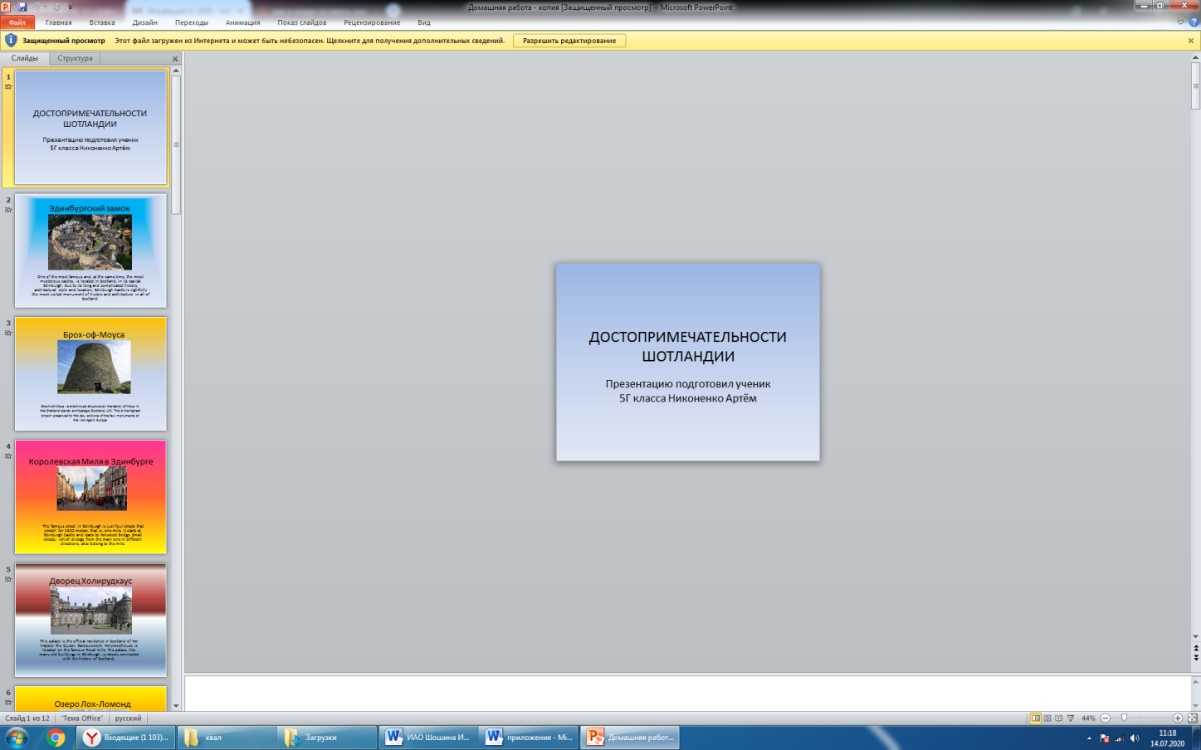Switch to Word document ИАО Шошина

(x=427, y=738)
